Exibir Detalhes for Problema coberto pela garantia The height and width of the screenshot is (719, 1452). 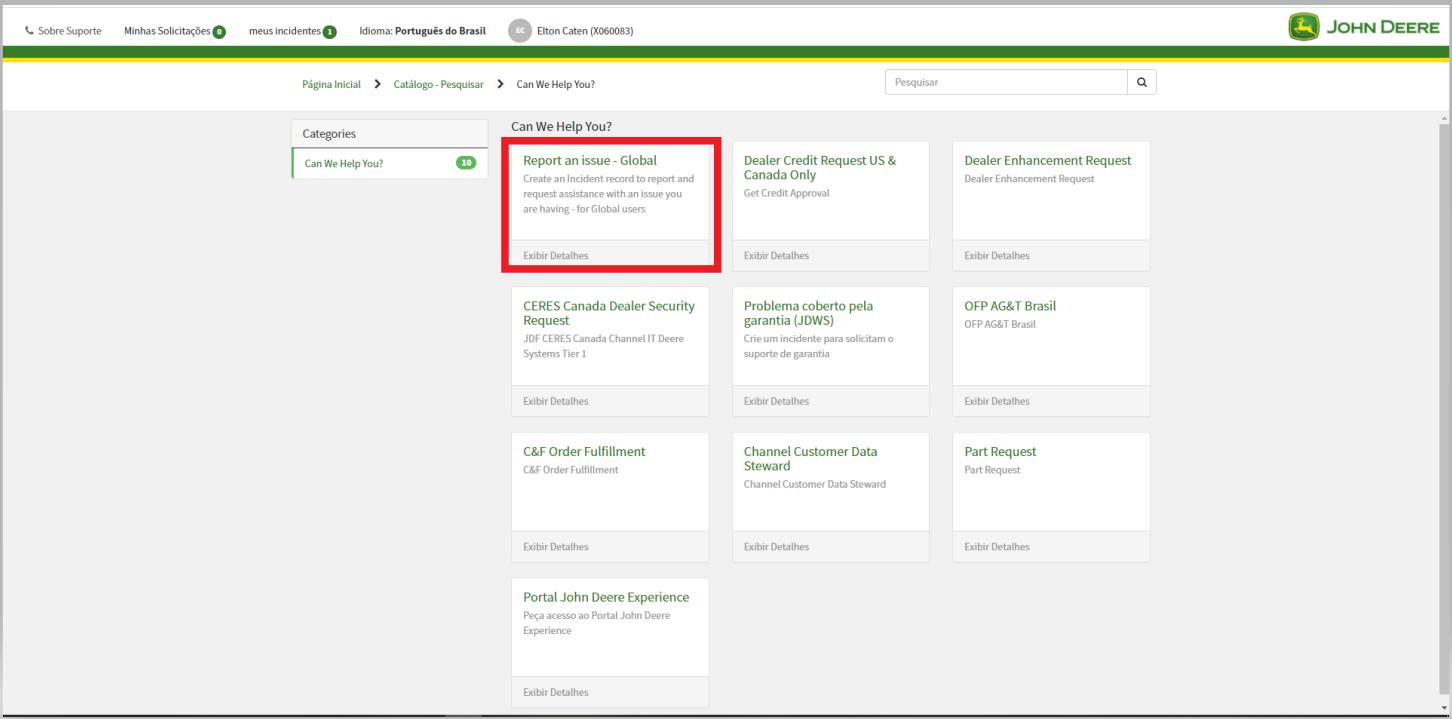(x=776, y=401)
